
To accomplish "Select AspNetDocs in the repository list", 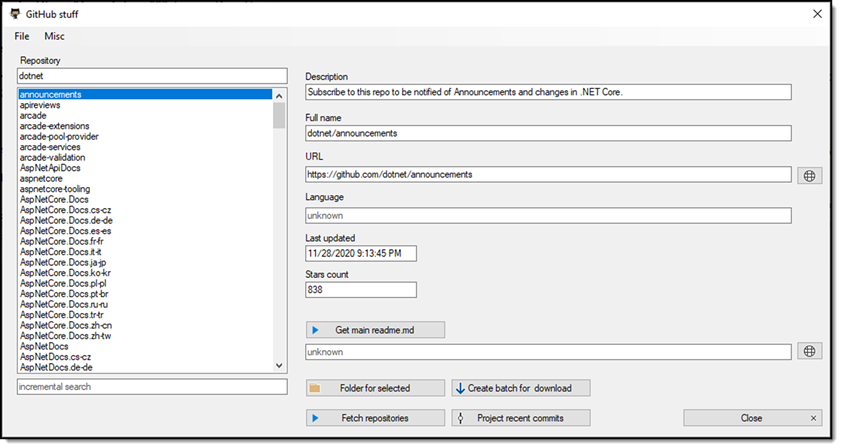I will click(44, 346).
